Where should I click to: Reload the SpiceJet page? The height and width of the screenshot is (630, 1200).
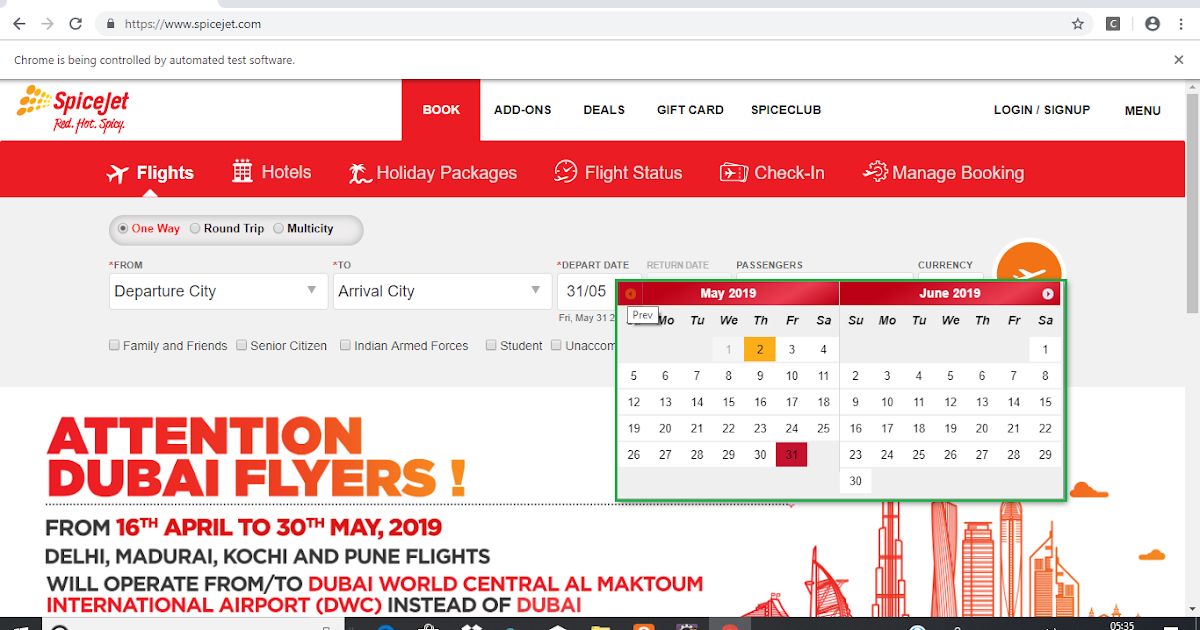tap(76, 23)
